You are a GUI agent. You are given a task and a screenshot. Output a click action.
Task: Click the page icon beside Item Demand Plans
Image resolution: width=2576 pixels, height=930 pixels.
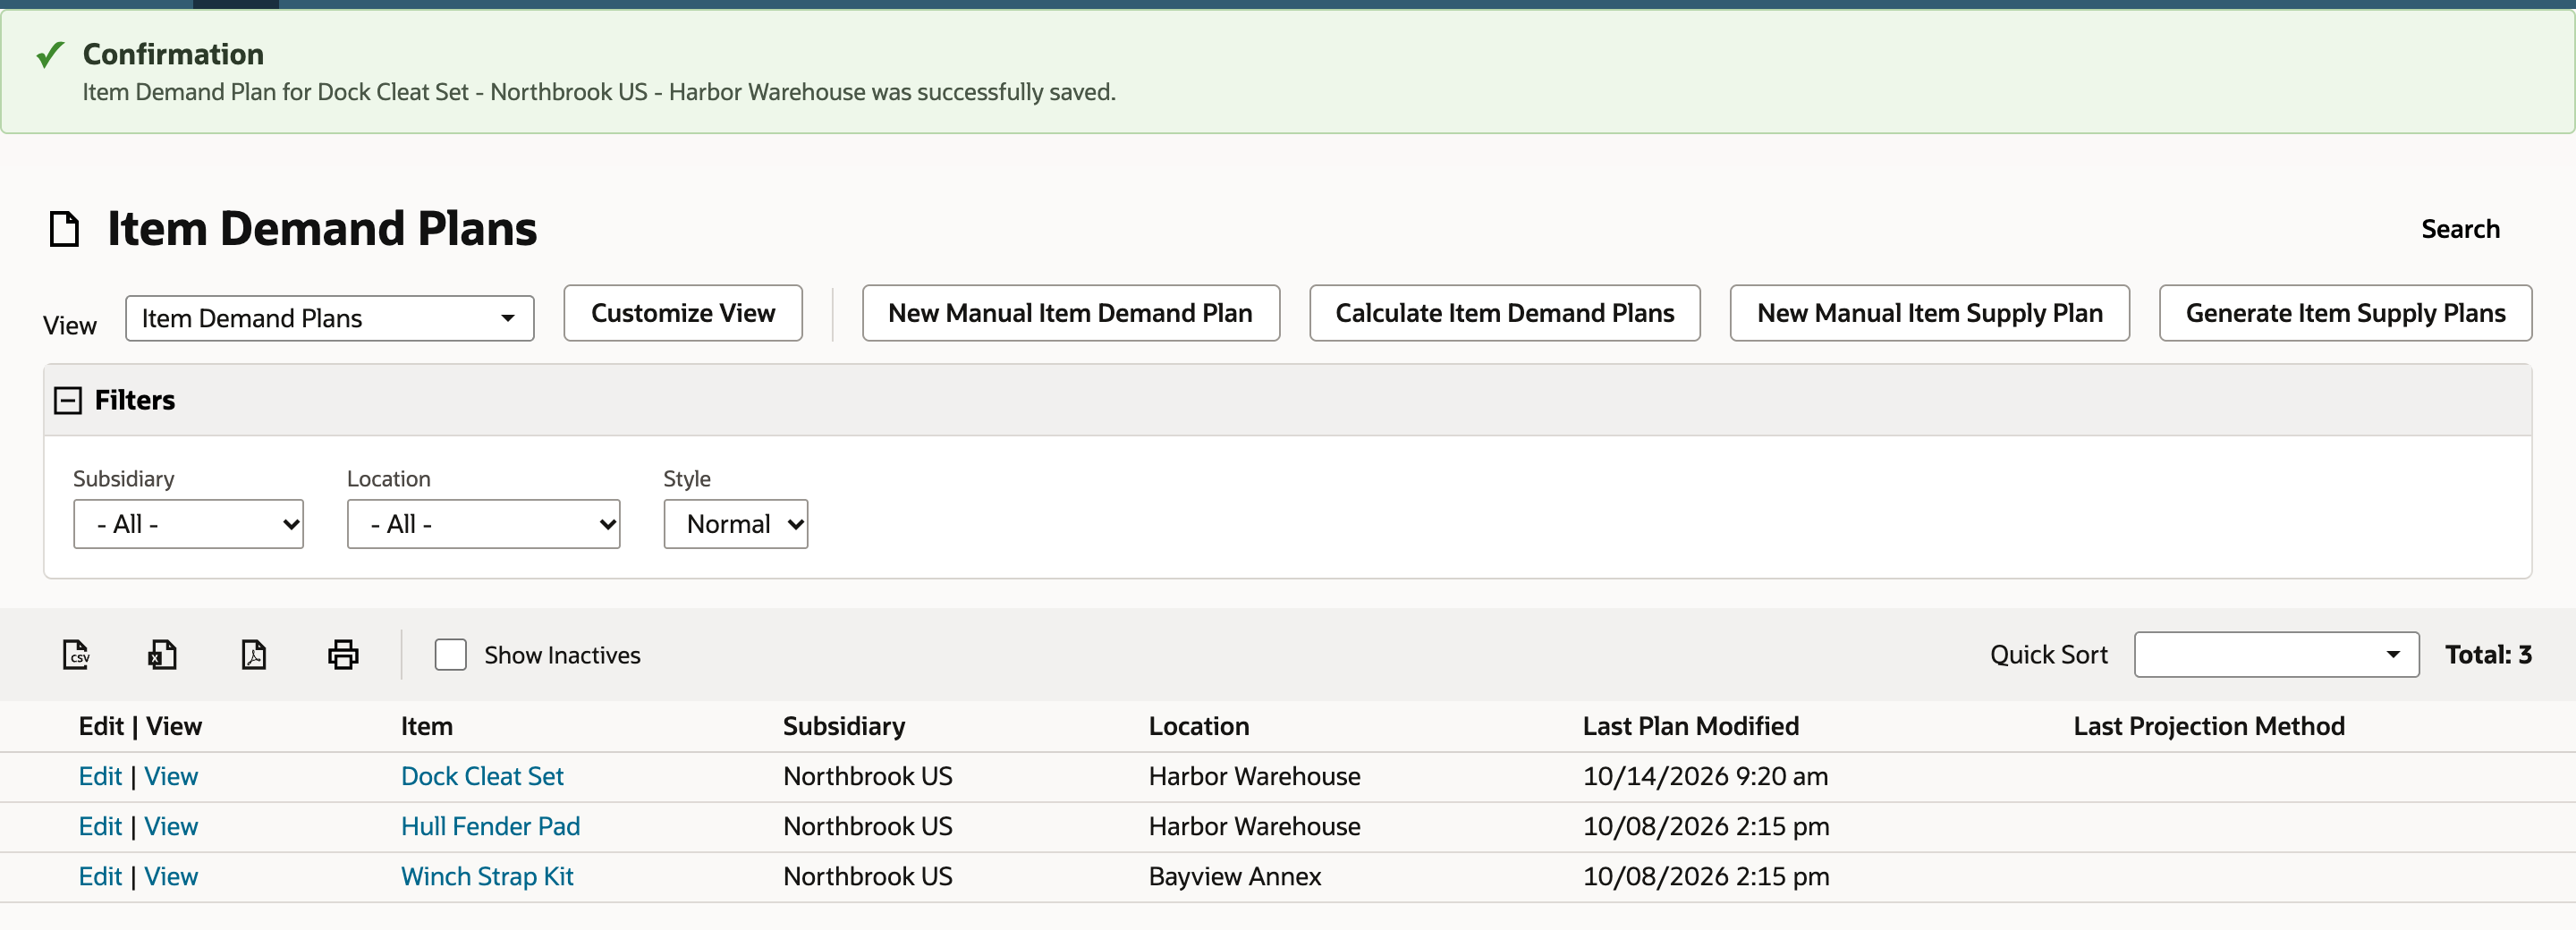click(x=65, y=229)
